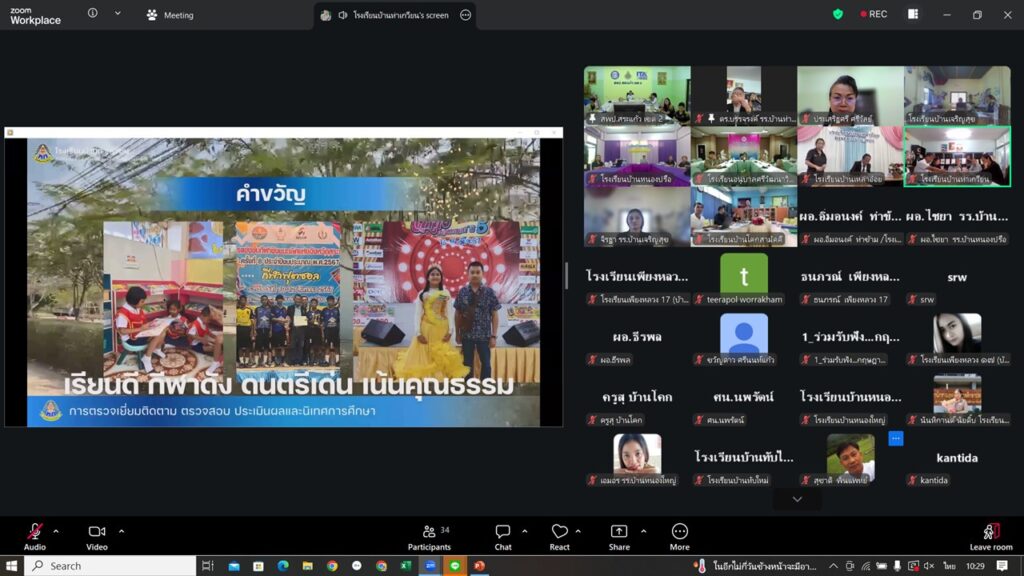This screenshot has width=1024, height=576.
Task: Open the meeting info icon
Action: tap(92, 14)
